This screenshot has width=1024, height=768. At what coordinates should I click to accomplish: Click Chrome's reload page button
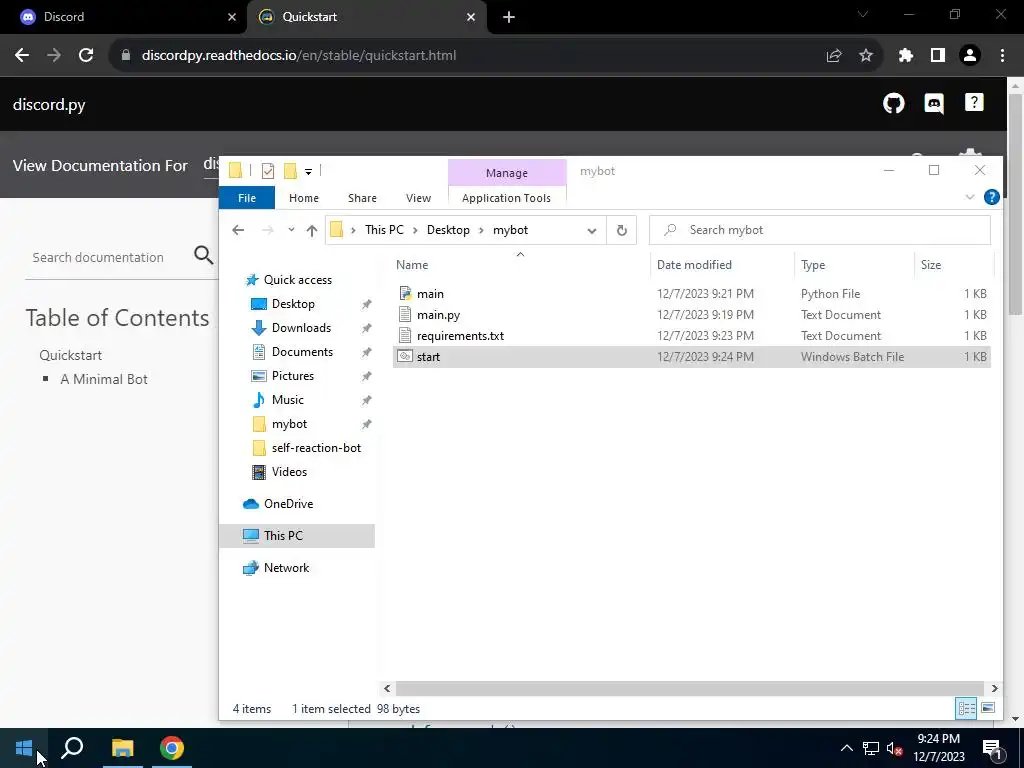tap(86, 56)
